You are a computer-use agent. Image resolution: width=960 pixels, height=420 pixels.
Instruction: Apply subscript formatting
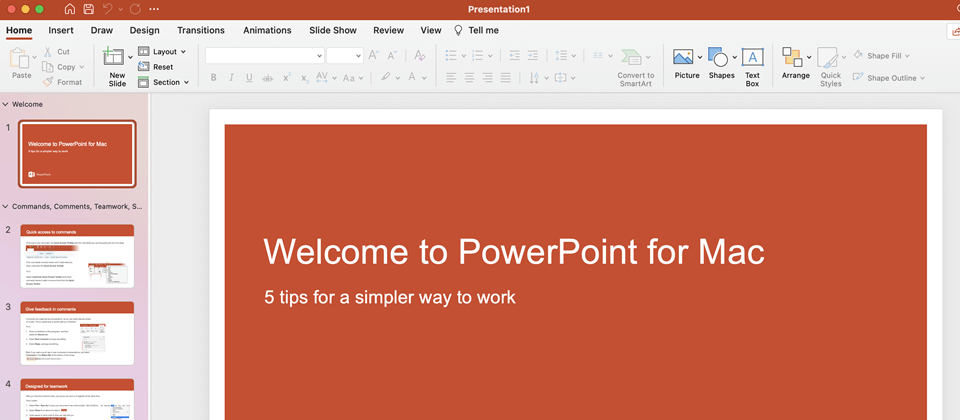click(304, 78)
